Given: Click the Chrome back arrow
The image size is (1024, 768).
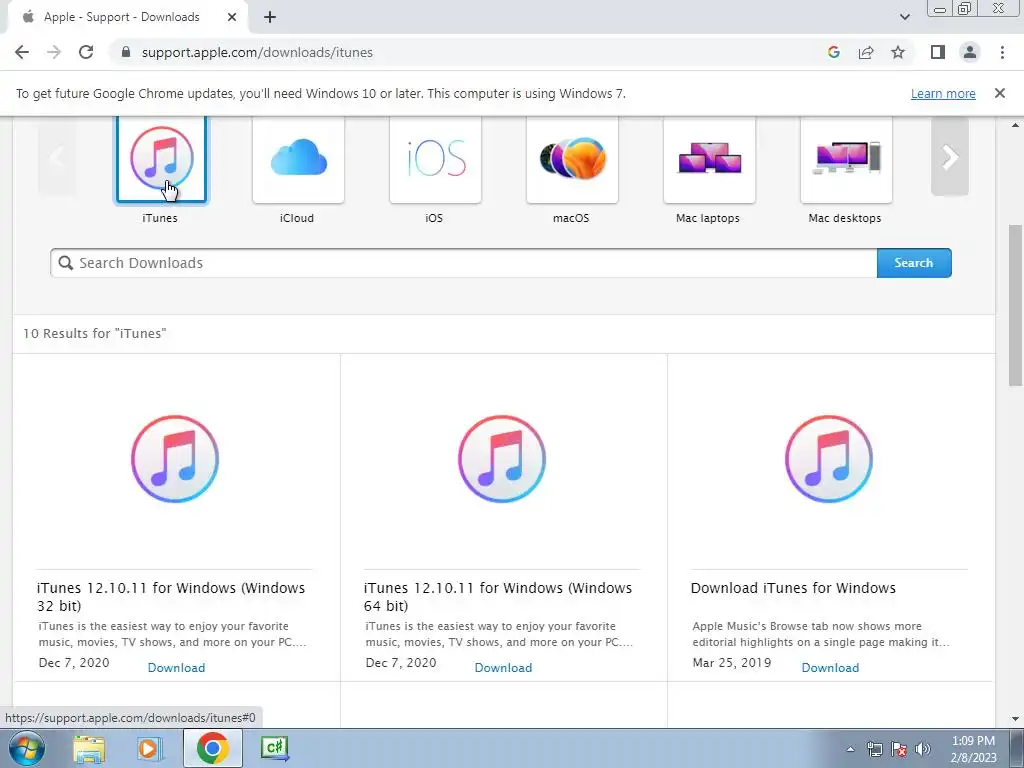Looking at the screenshot, I should (22, 52).
